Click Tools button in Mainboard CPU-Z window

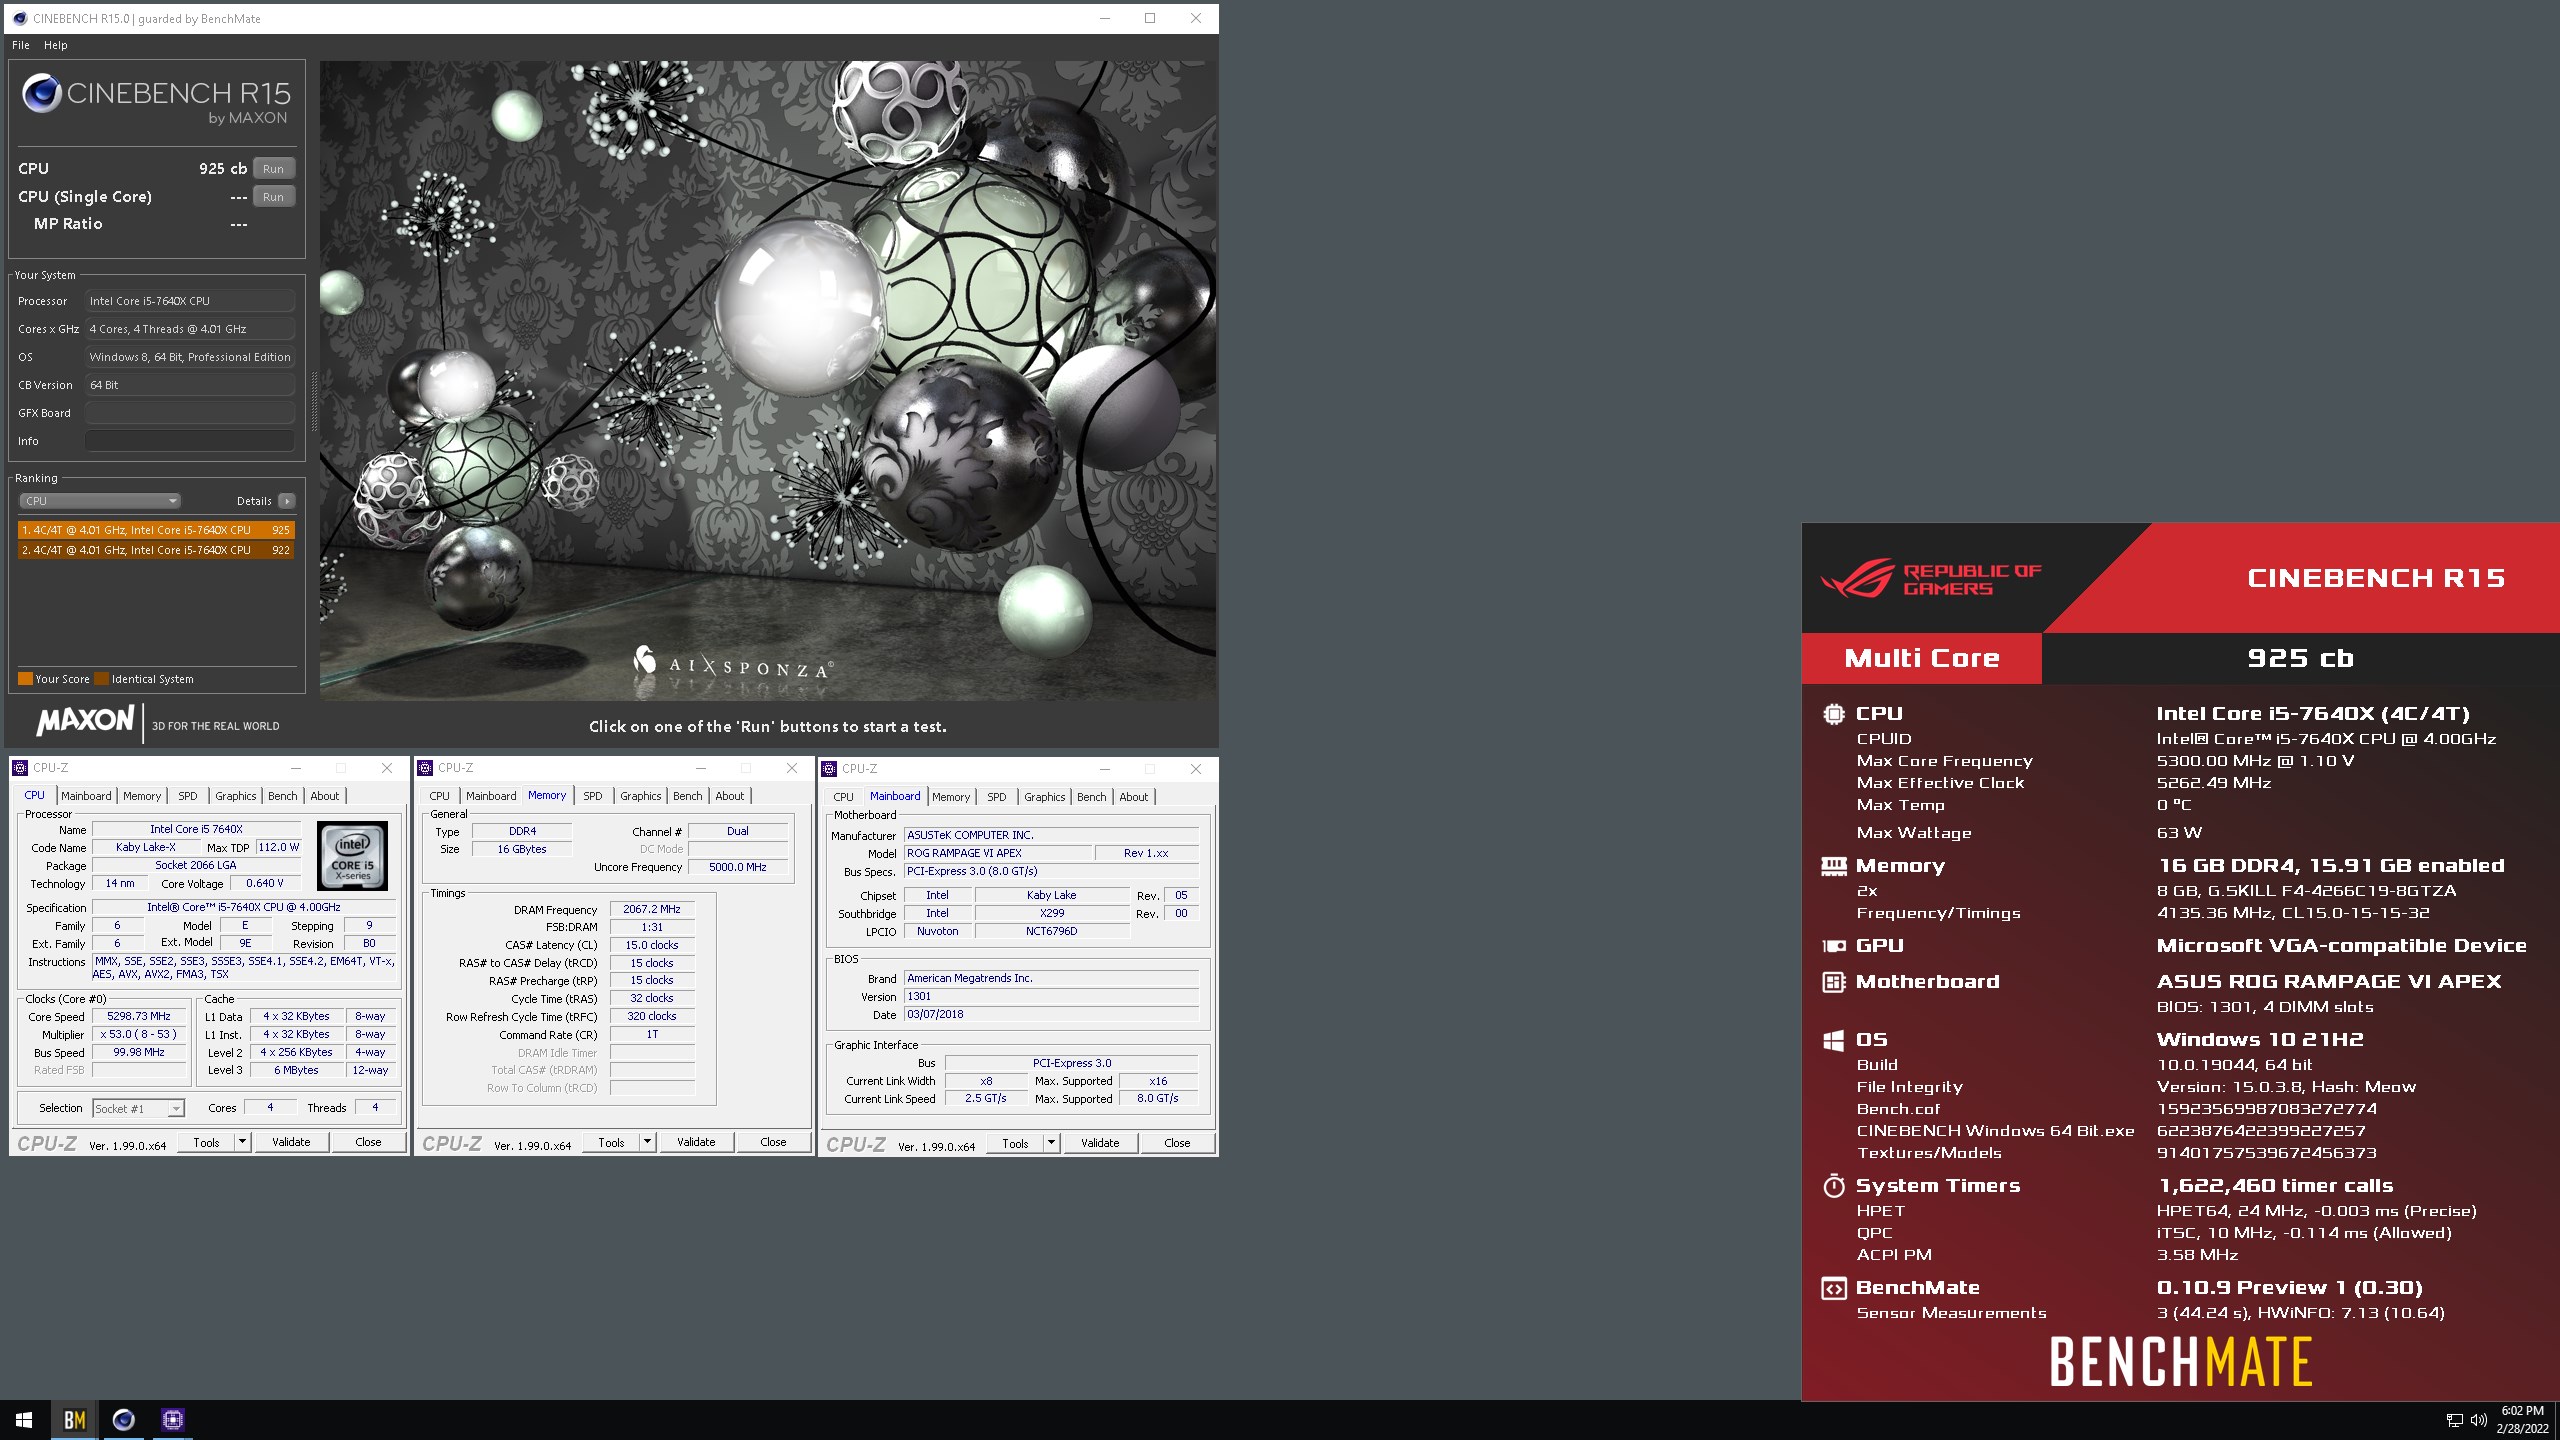coord(1015,1143)
